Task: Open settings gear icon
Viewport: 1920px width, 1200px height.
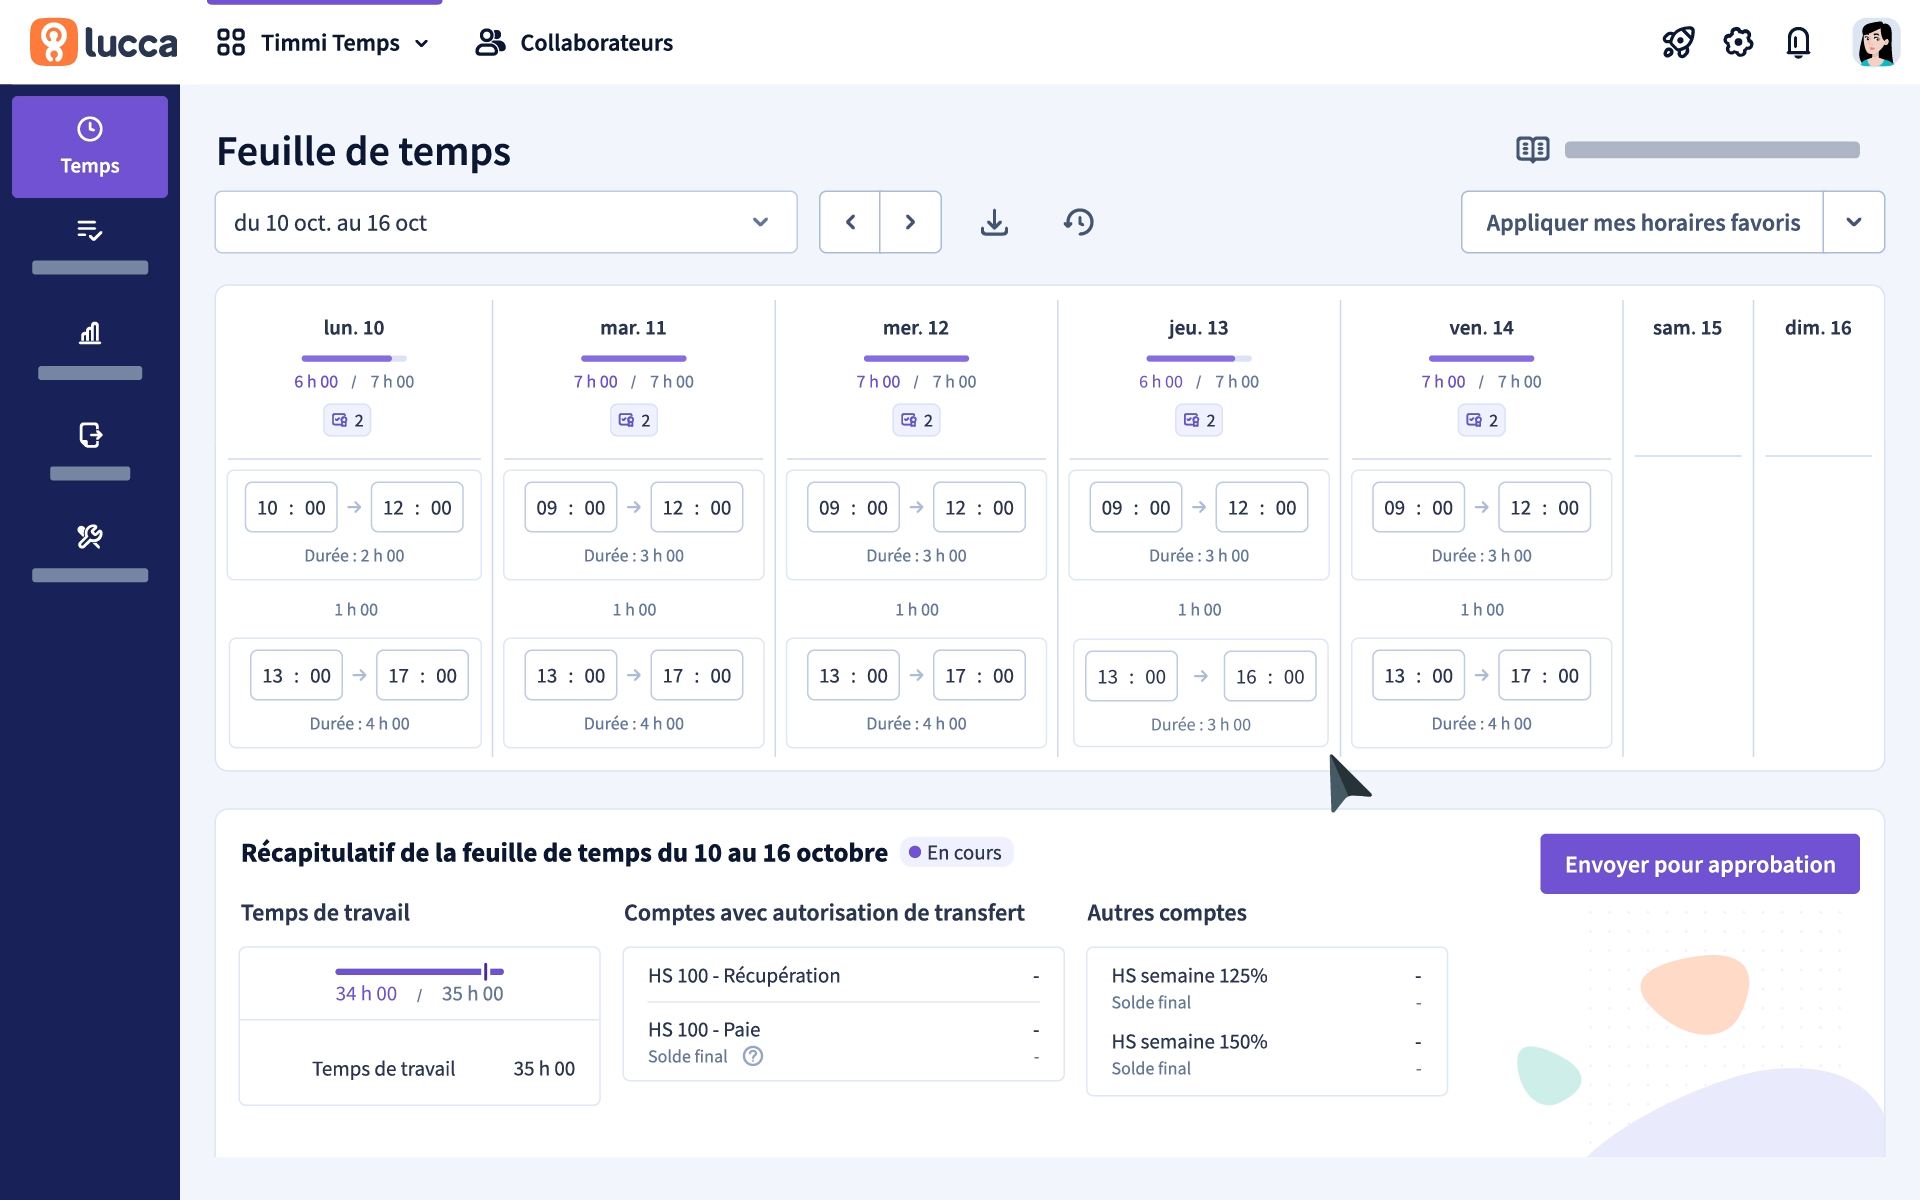Action: pos(1738,42)
